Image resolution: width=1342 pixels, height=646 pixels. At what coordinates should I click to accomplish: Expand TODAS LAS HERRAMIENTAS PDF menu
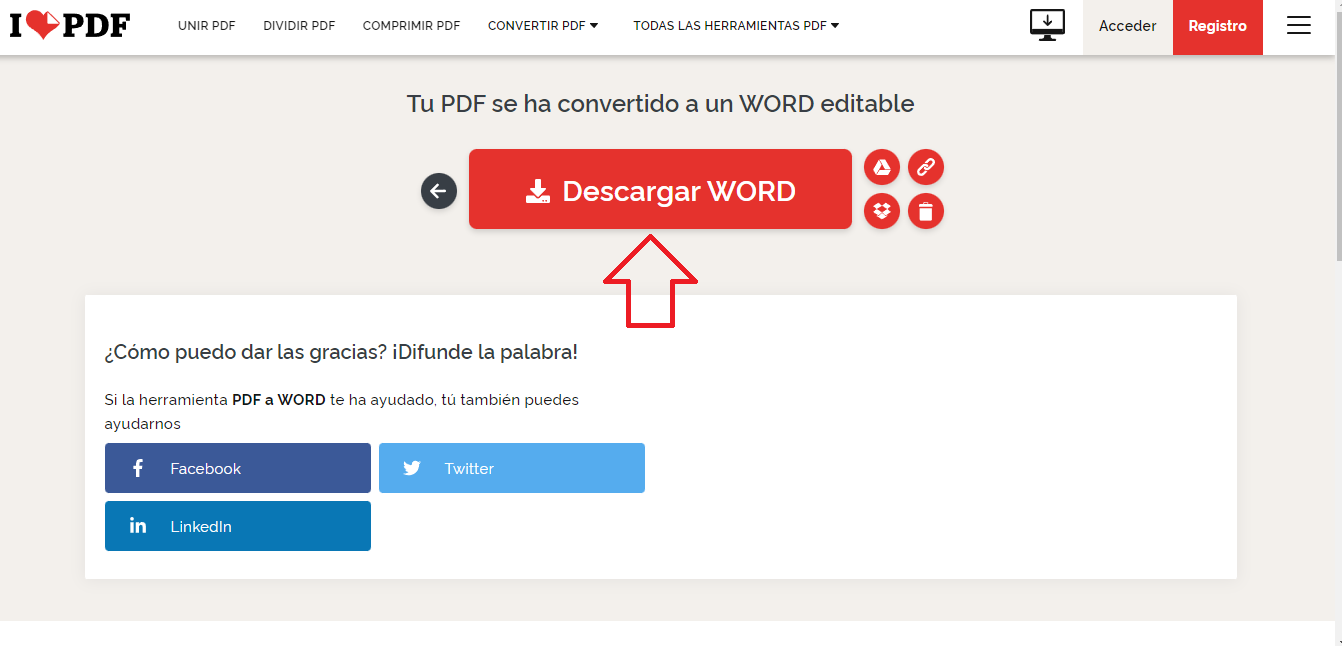coord(736,26)
